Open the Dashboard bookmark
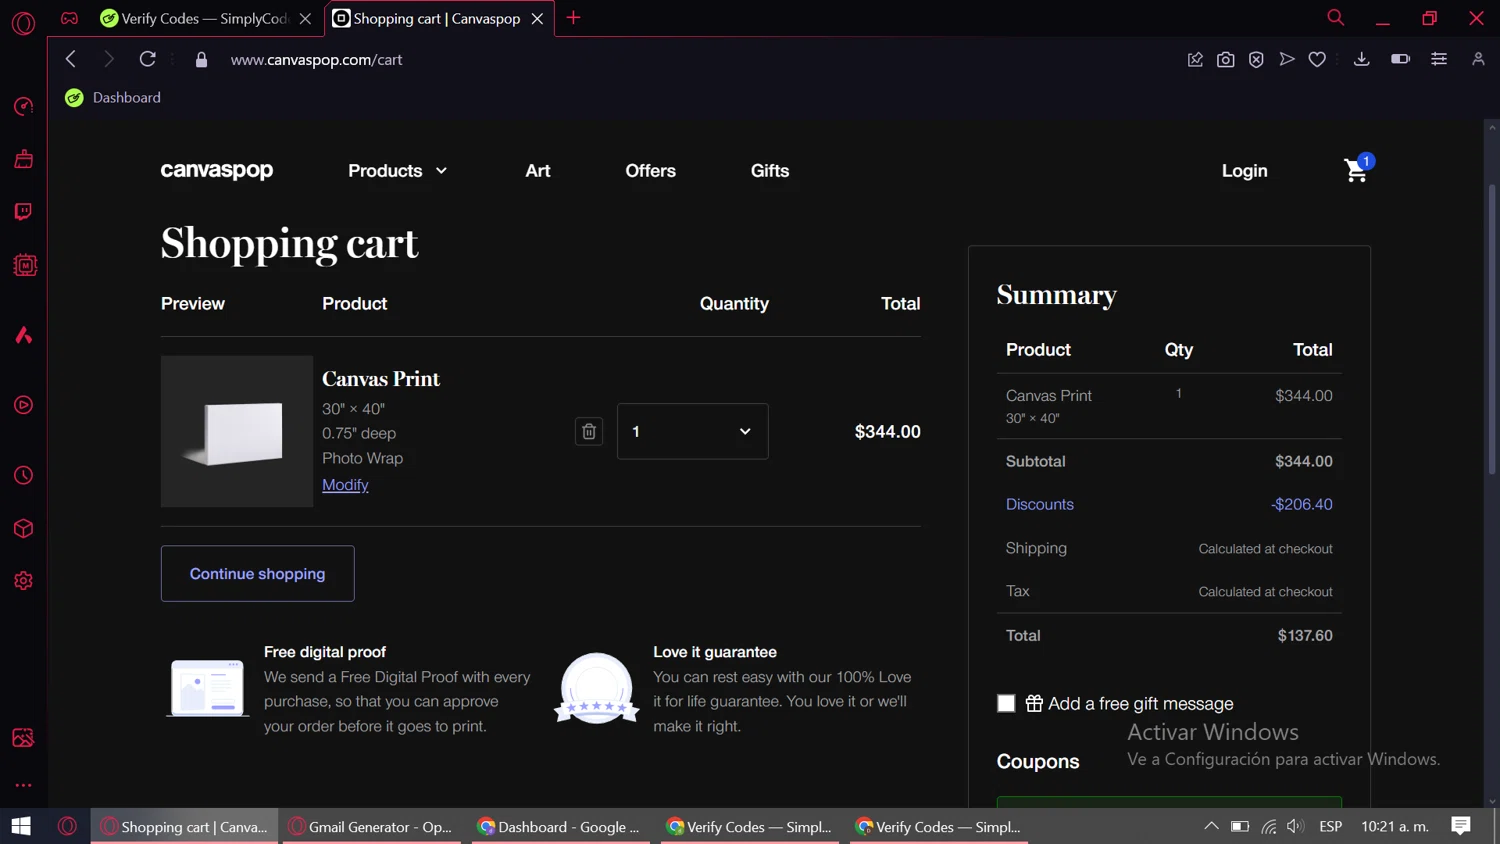 [x=113, y=97]
